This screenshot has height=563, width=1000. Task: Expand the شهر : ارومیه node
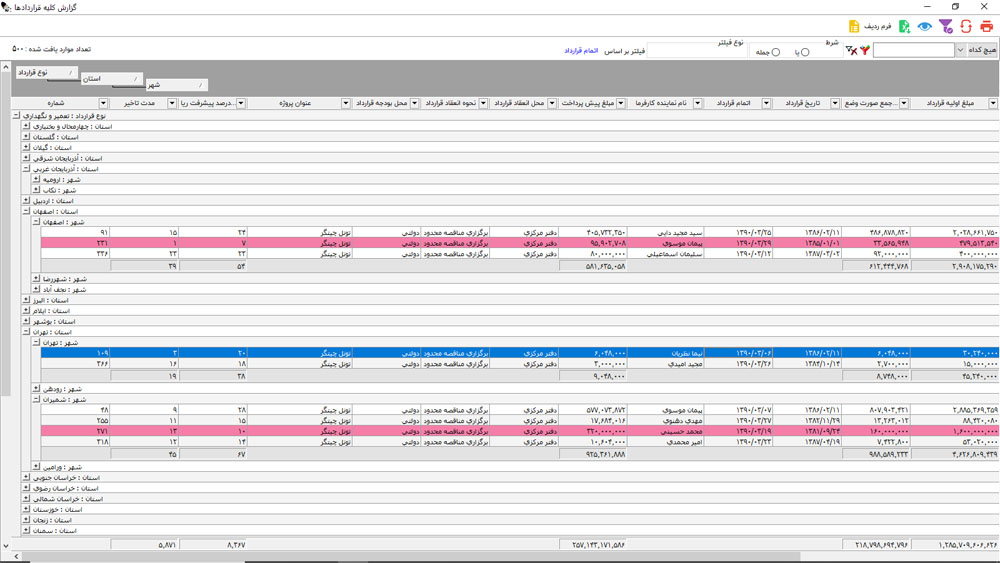(x=36, y=179)
